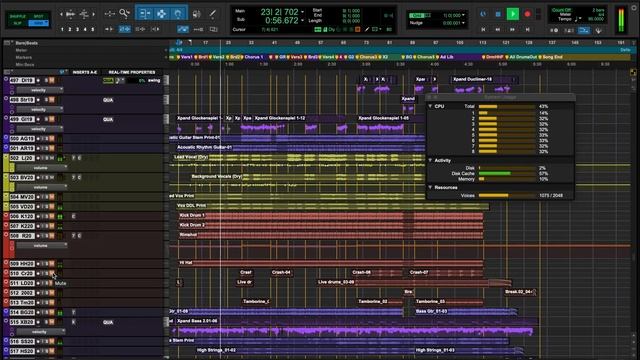Click the horizontal zoom waveform icon
This screenshot has width=640, height=360.
coord(70,14)
